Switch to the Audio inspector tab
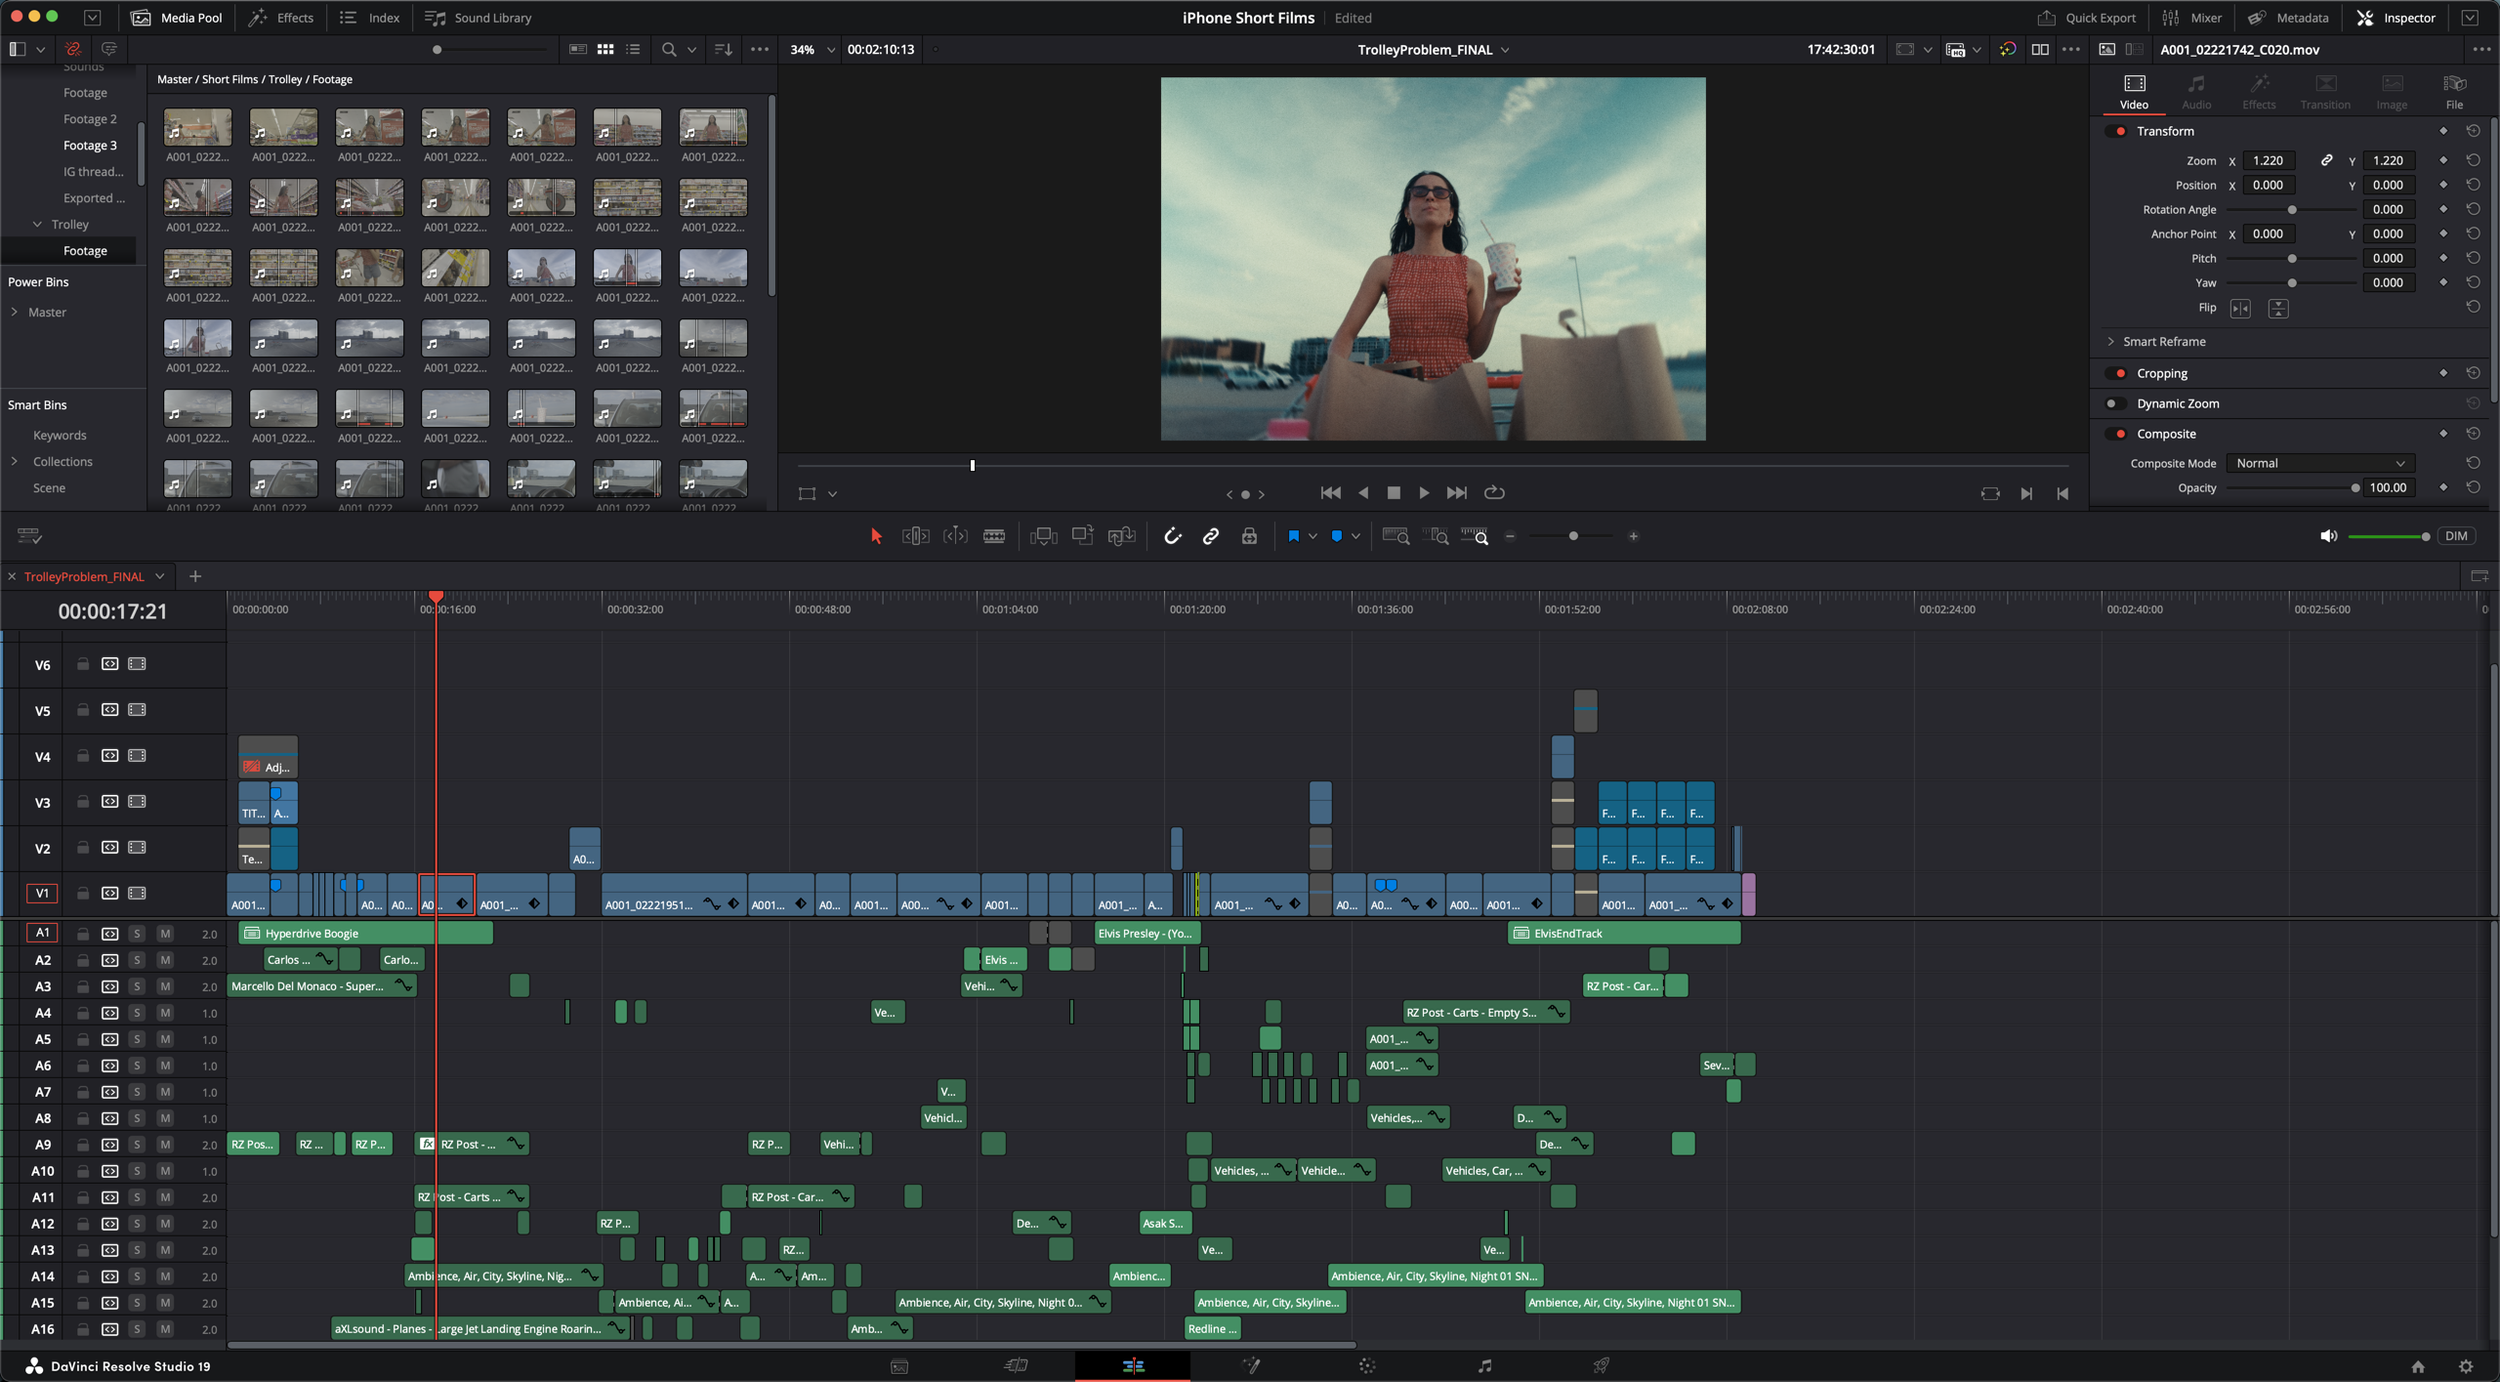This screenshot has width=2500, height=1382. [2196, 90]
